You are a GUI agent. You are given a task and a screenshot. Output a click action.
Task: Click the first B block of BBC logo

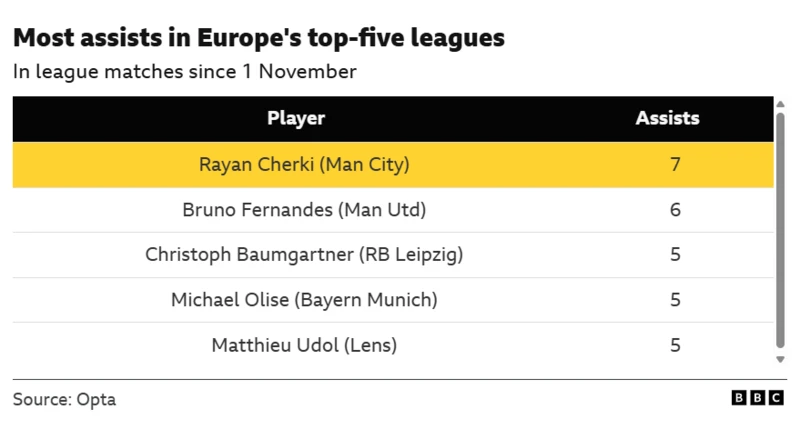[739, 398]
